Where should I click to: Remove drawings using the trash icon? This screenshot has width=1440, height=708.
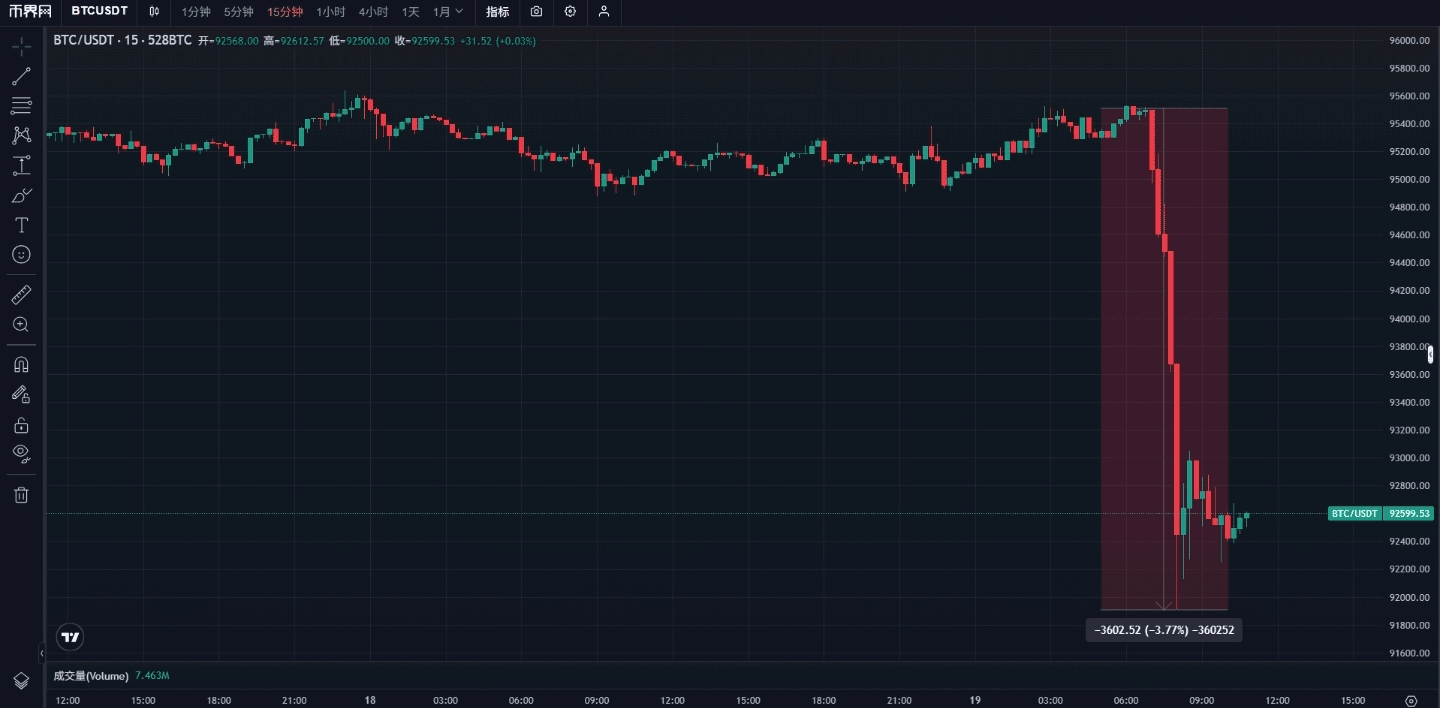[21, 494]
